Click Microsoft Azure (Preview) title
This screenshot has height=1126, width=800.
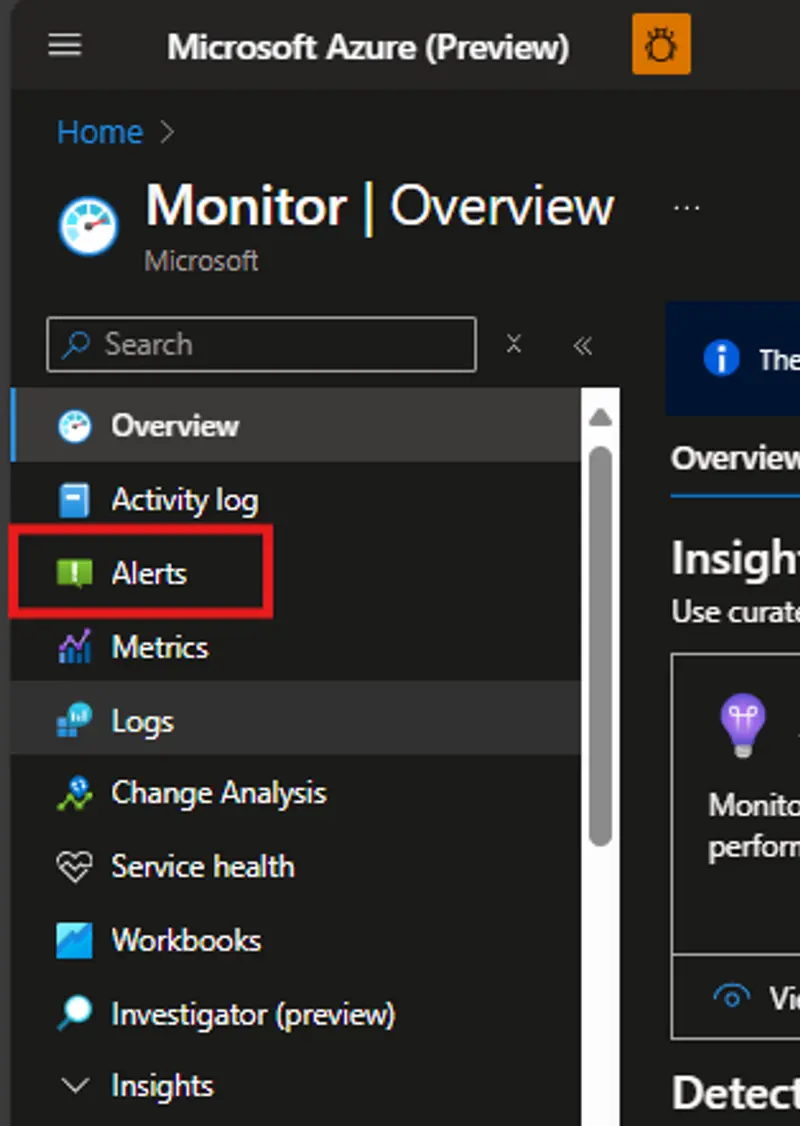tap(368, 47)
